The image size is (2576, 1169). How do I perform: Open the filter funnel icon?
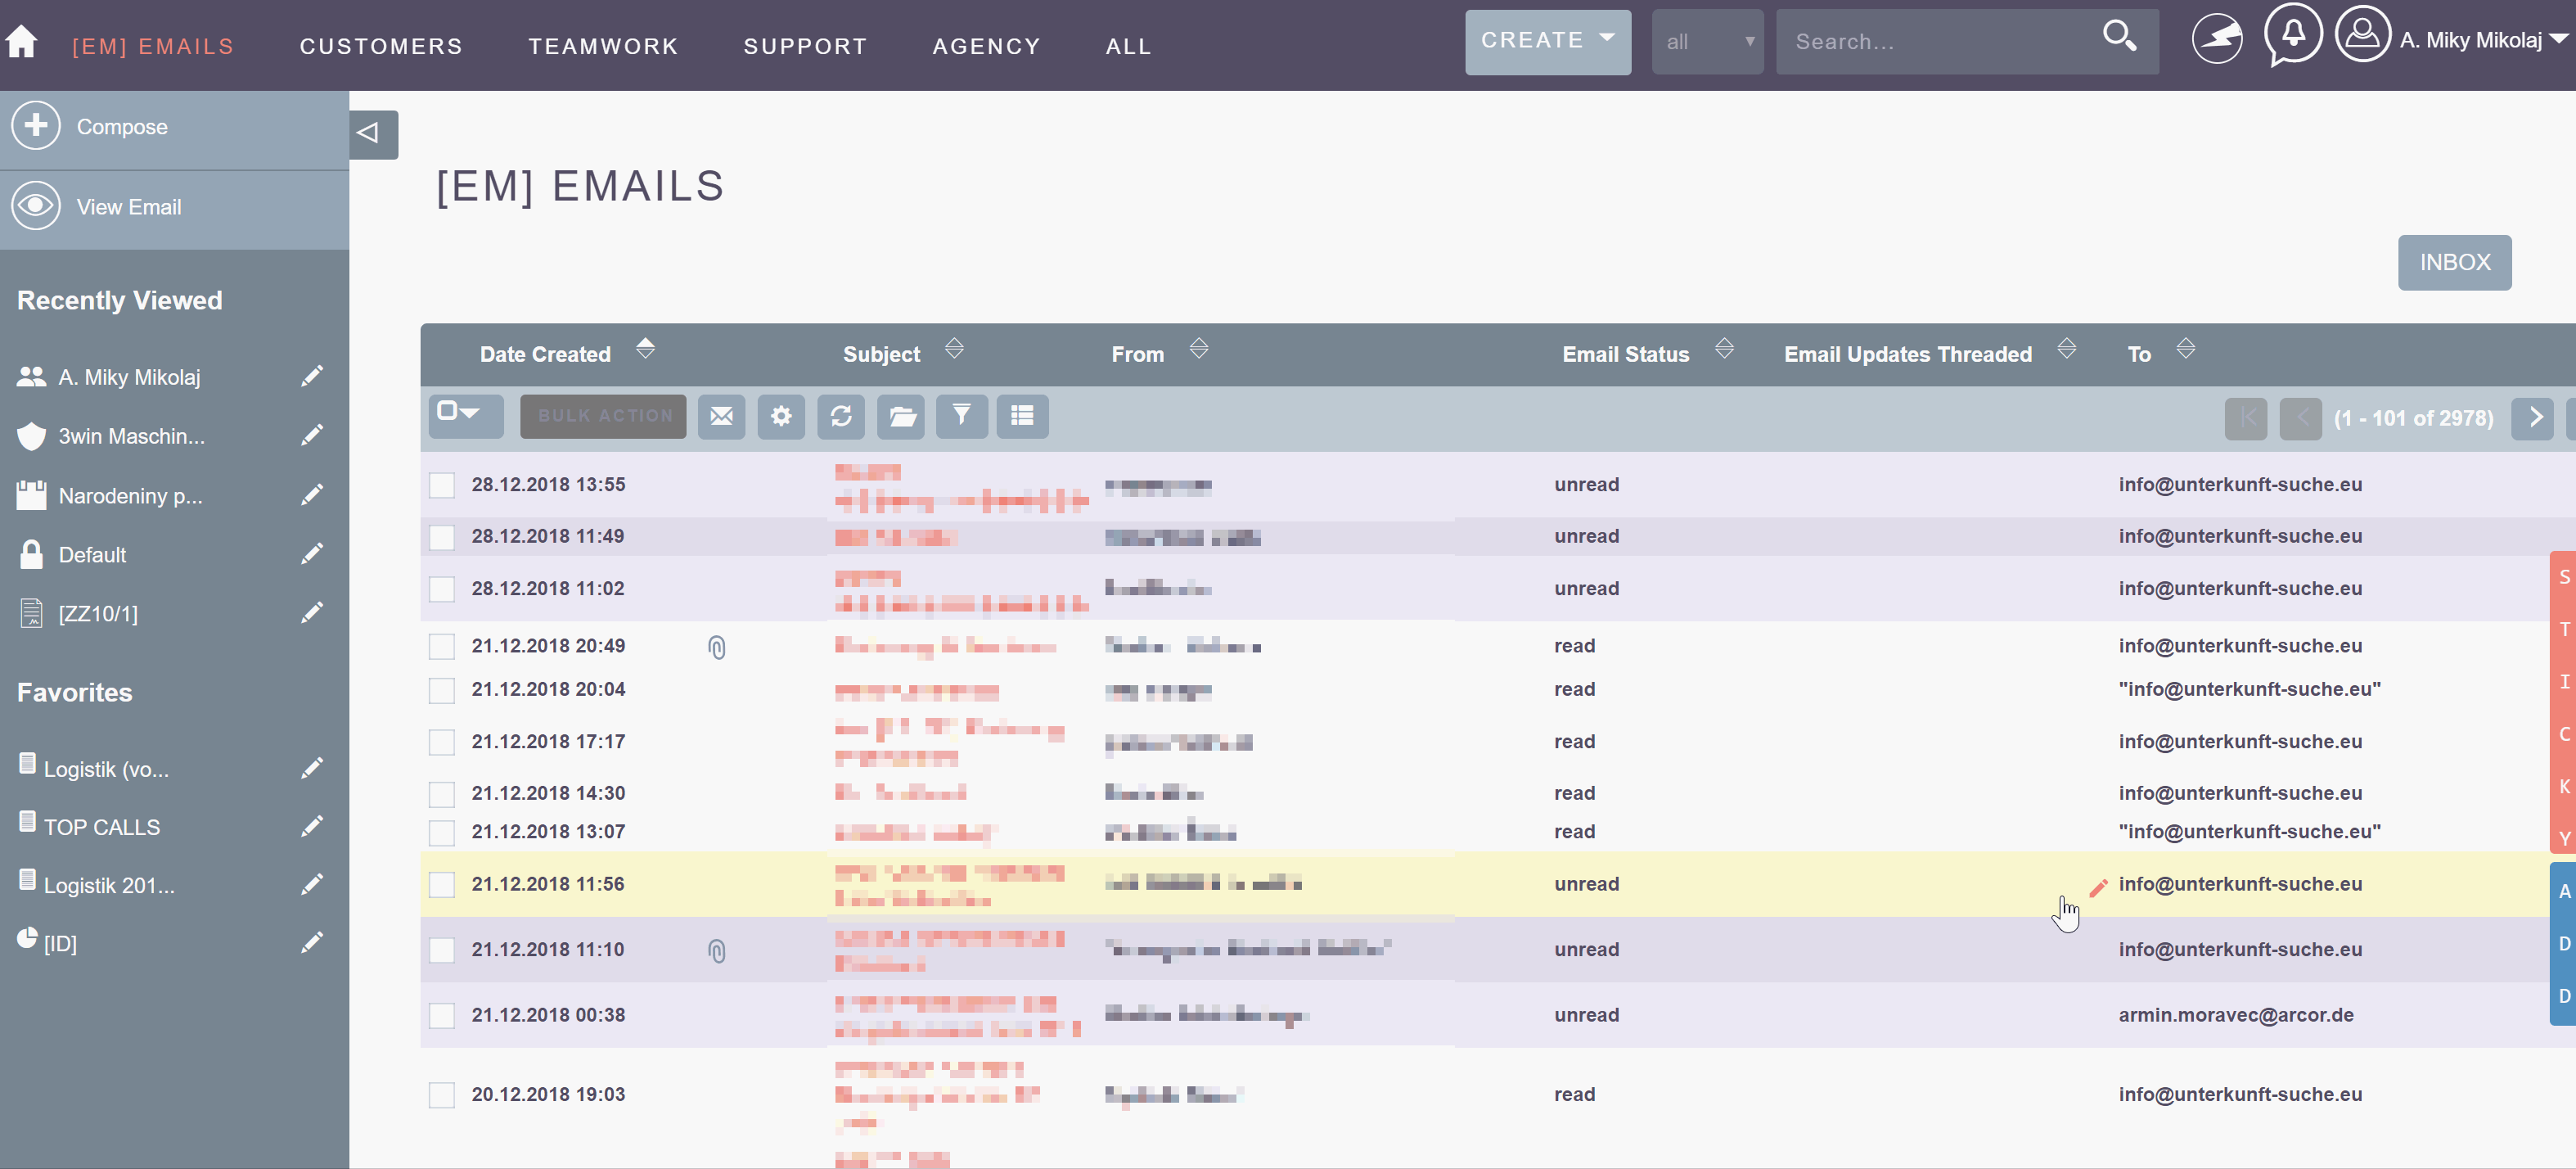click(961, 416)
